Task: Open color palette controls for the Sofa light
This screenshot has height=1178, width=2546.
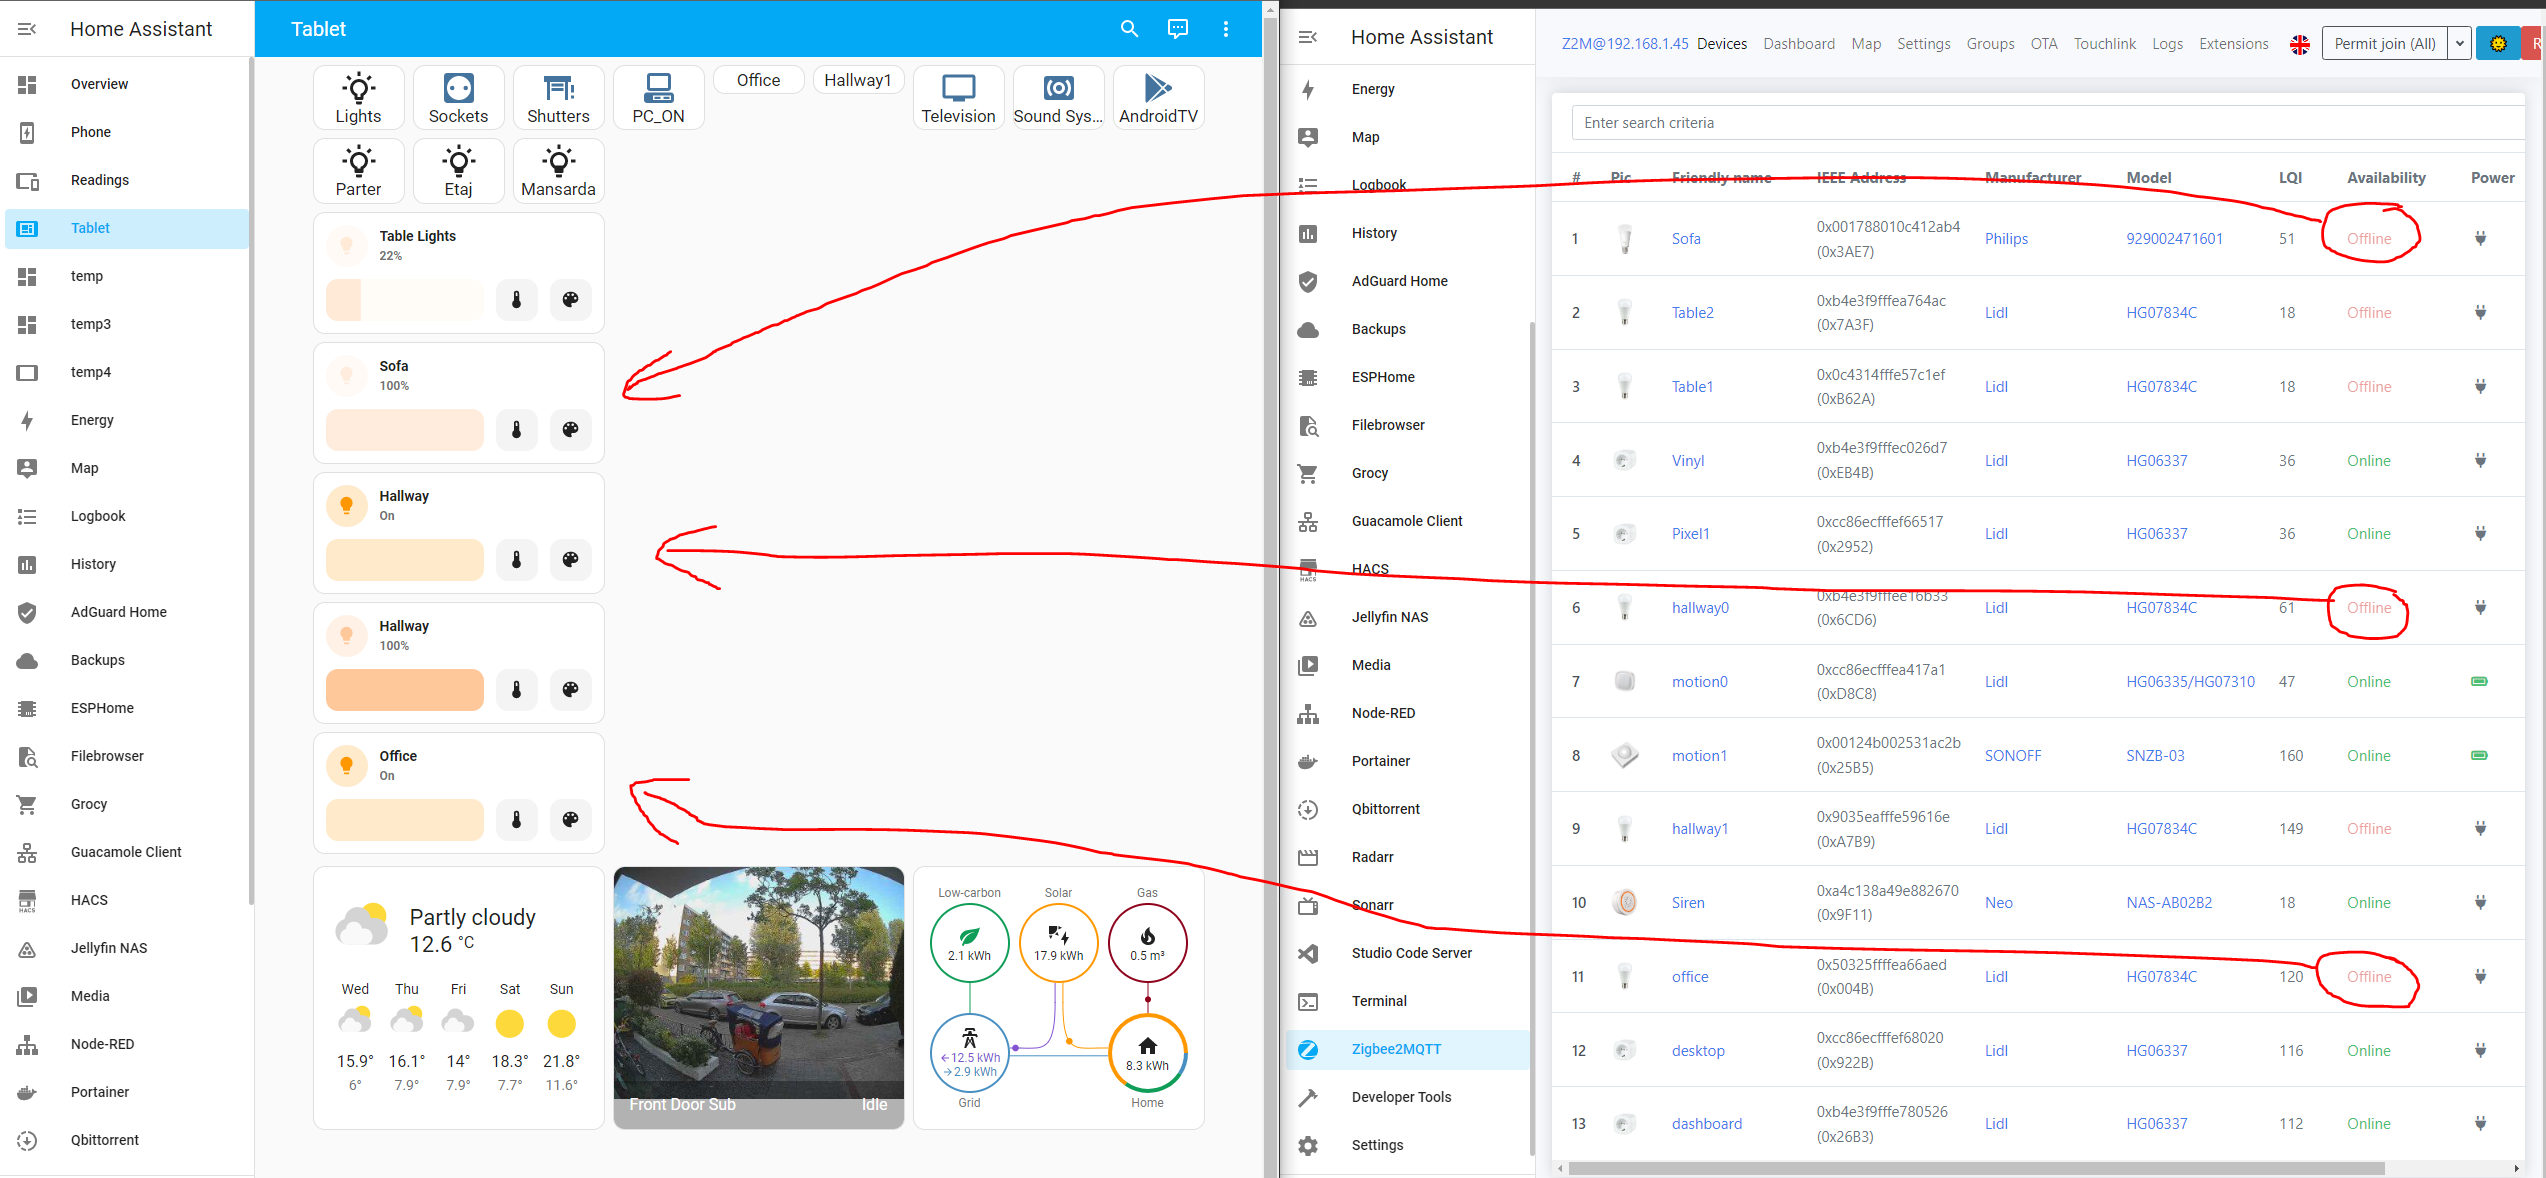Action: click(570, 430)
